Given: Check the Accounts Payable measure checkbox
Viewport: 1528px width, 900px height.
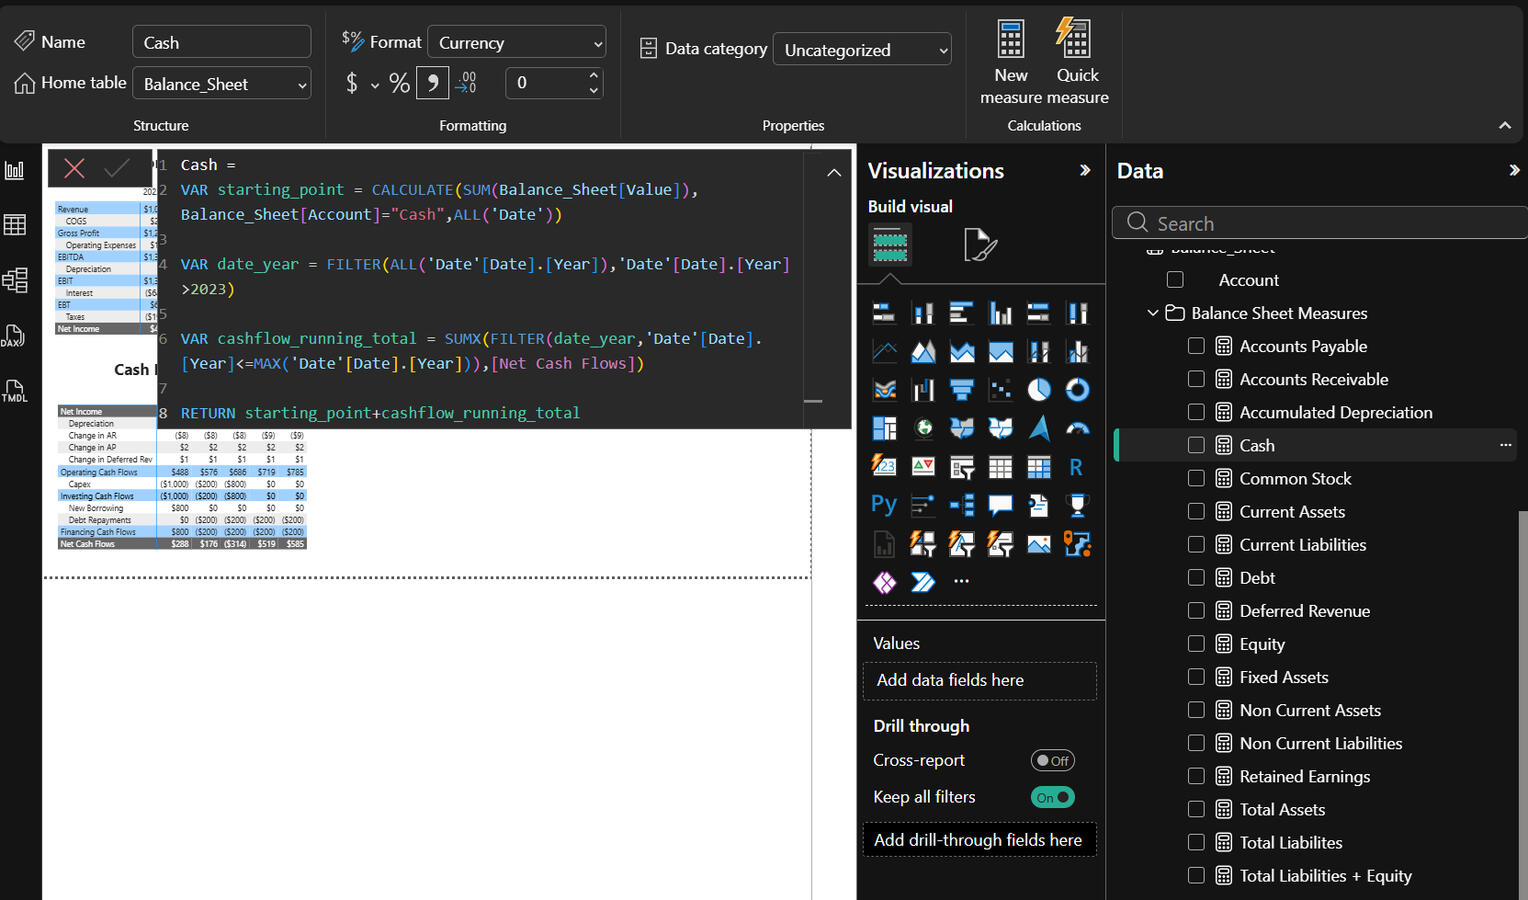Looking at the screenshot, I should pyautogui.click(x=1196, y=346).
